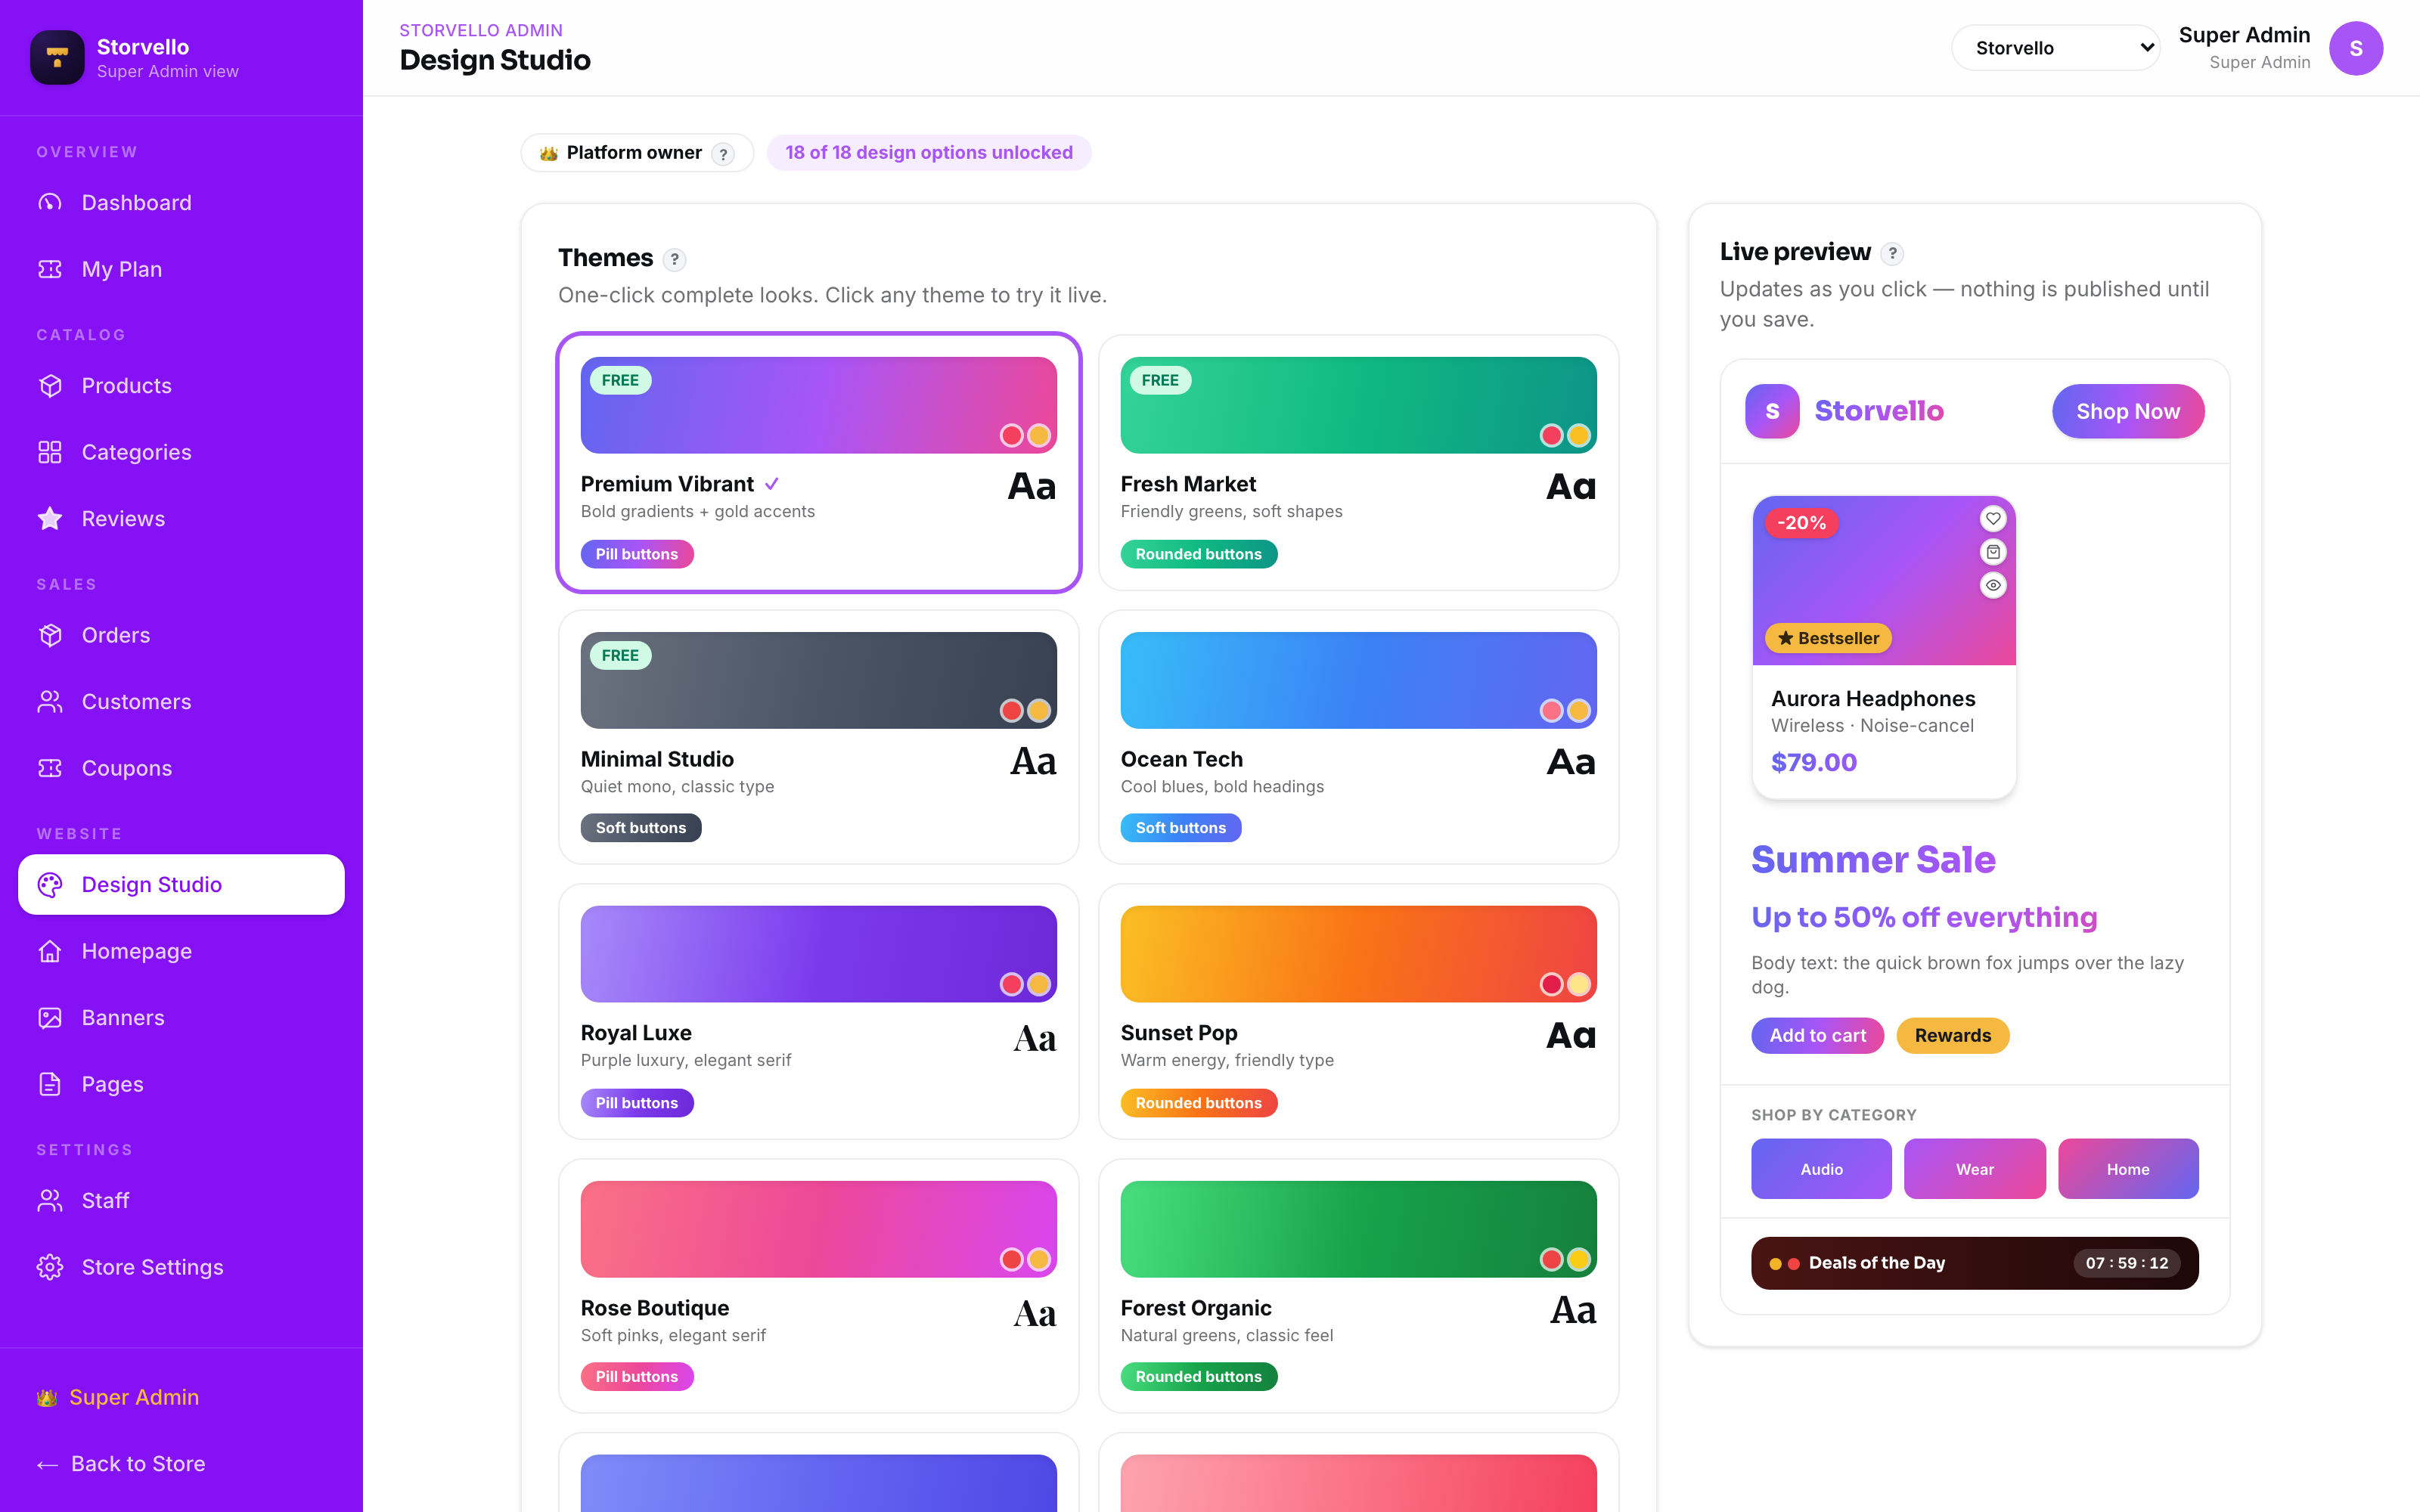Click Soft buttons tag on Minimal Studio

tap(640, 828)
